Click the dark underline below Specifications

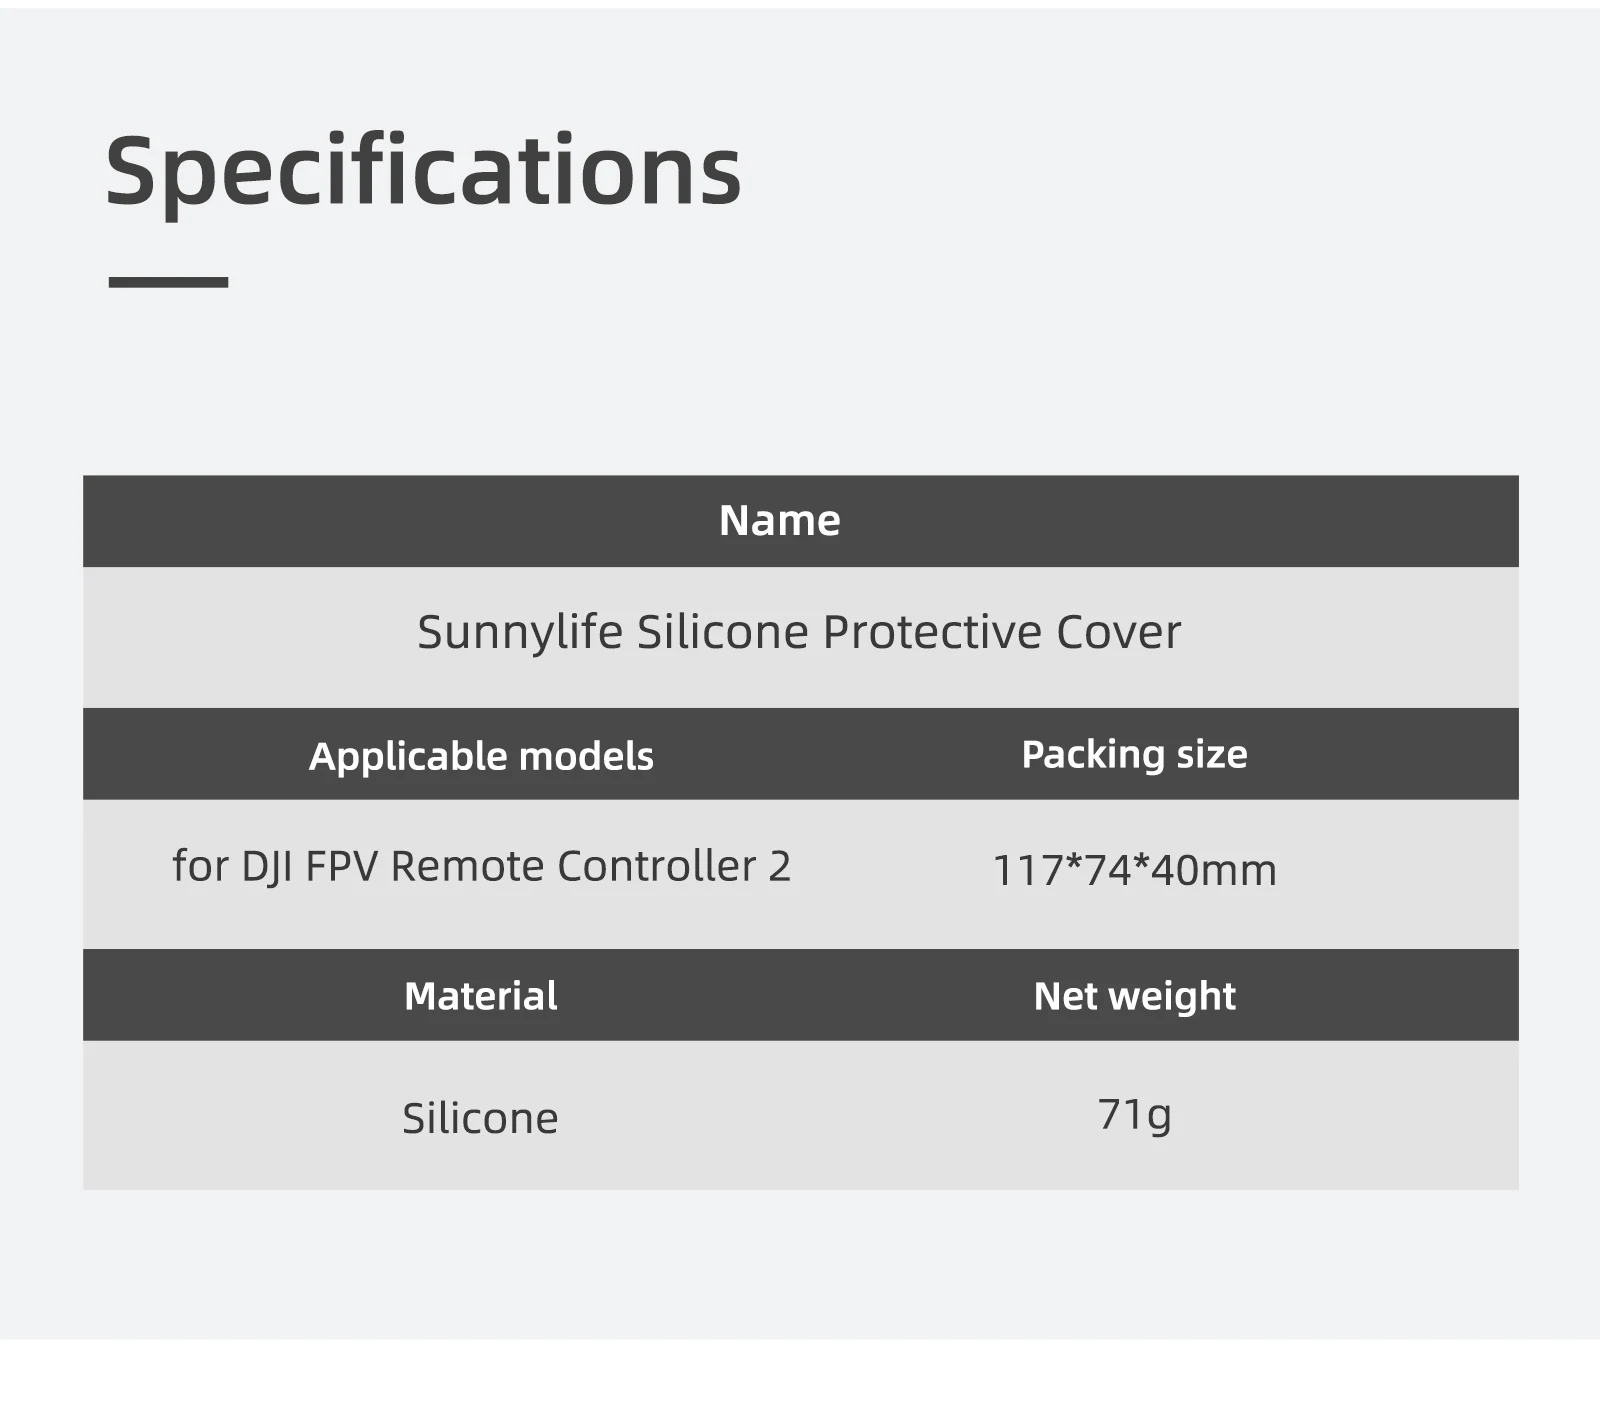(168, 282)
